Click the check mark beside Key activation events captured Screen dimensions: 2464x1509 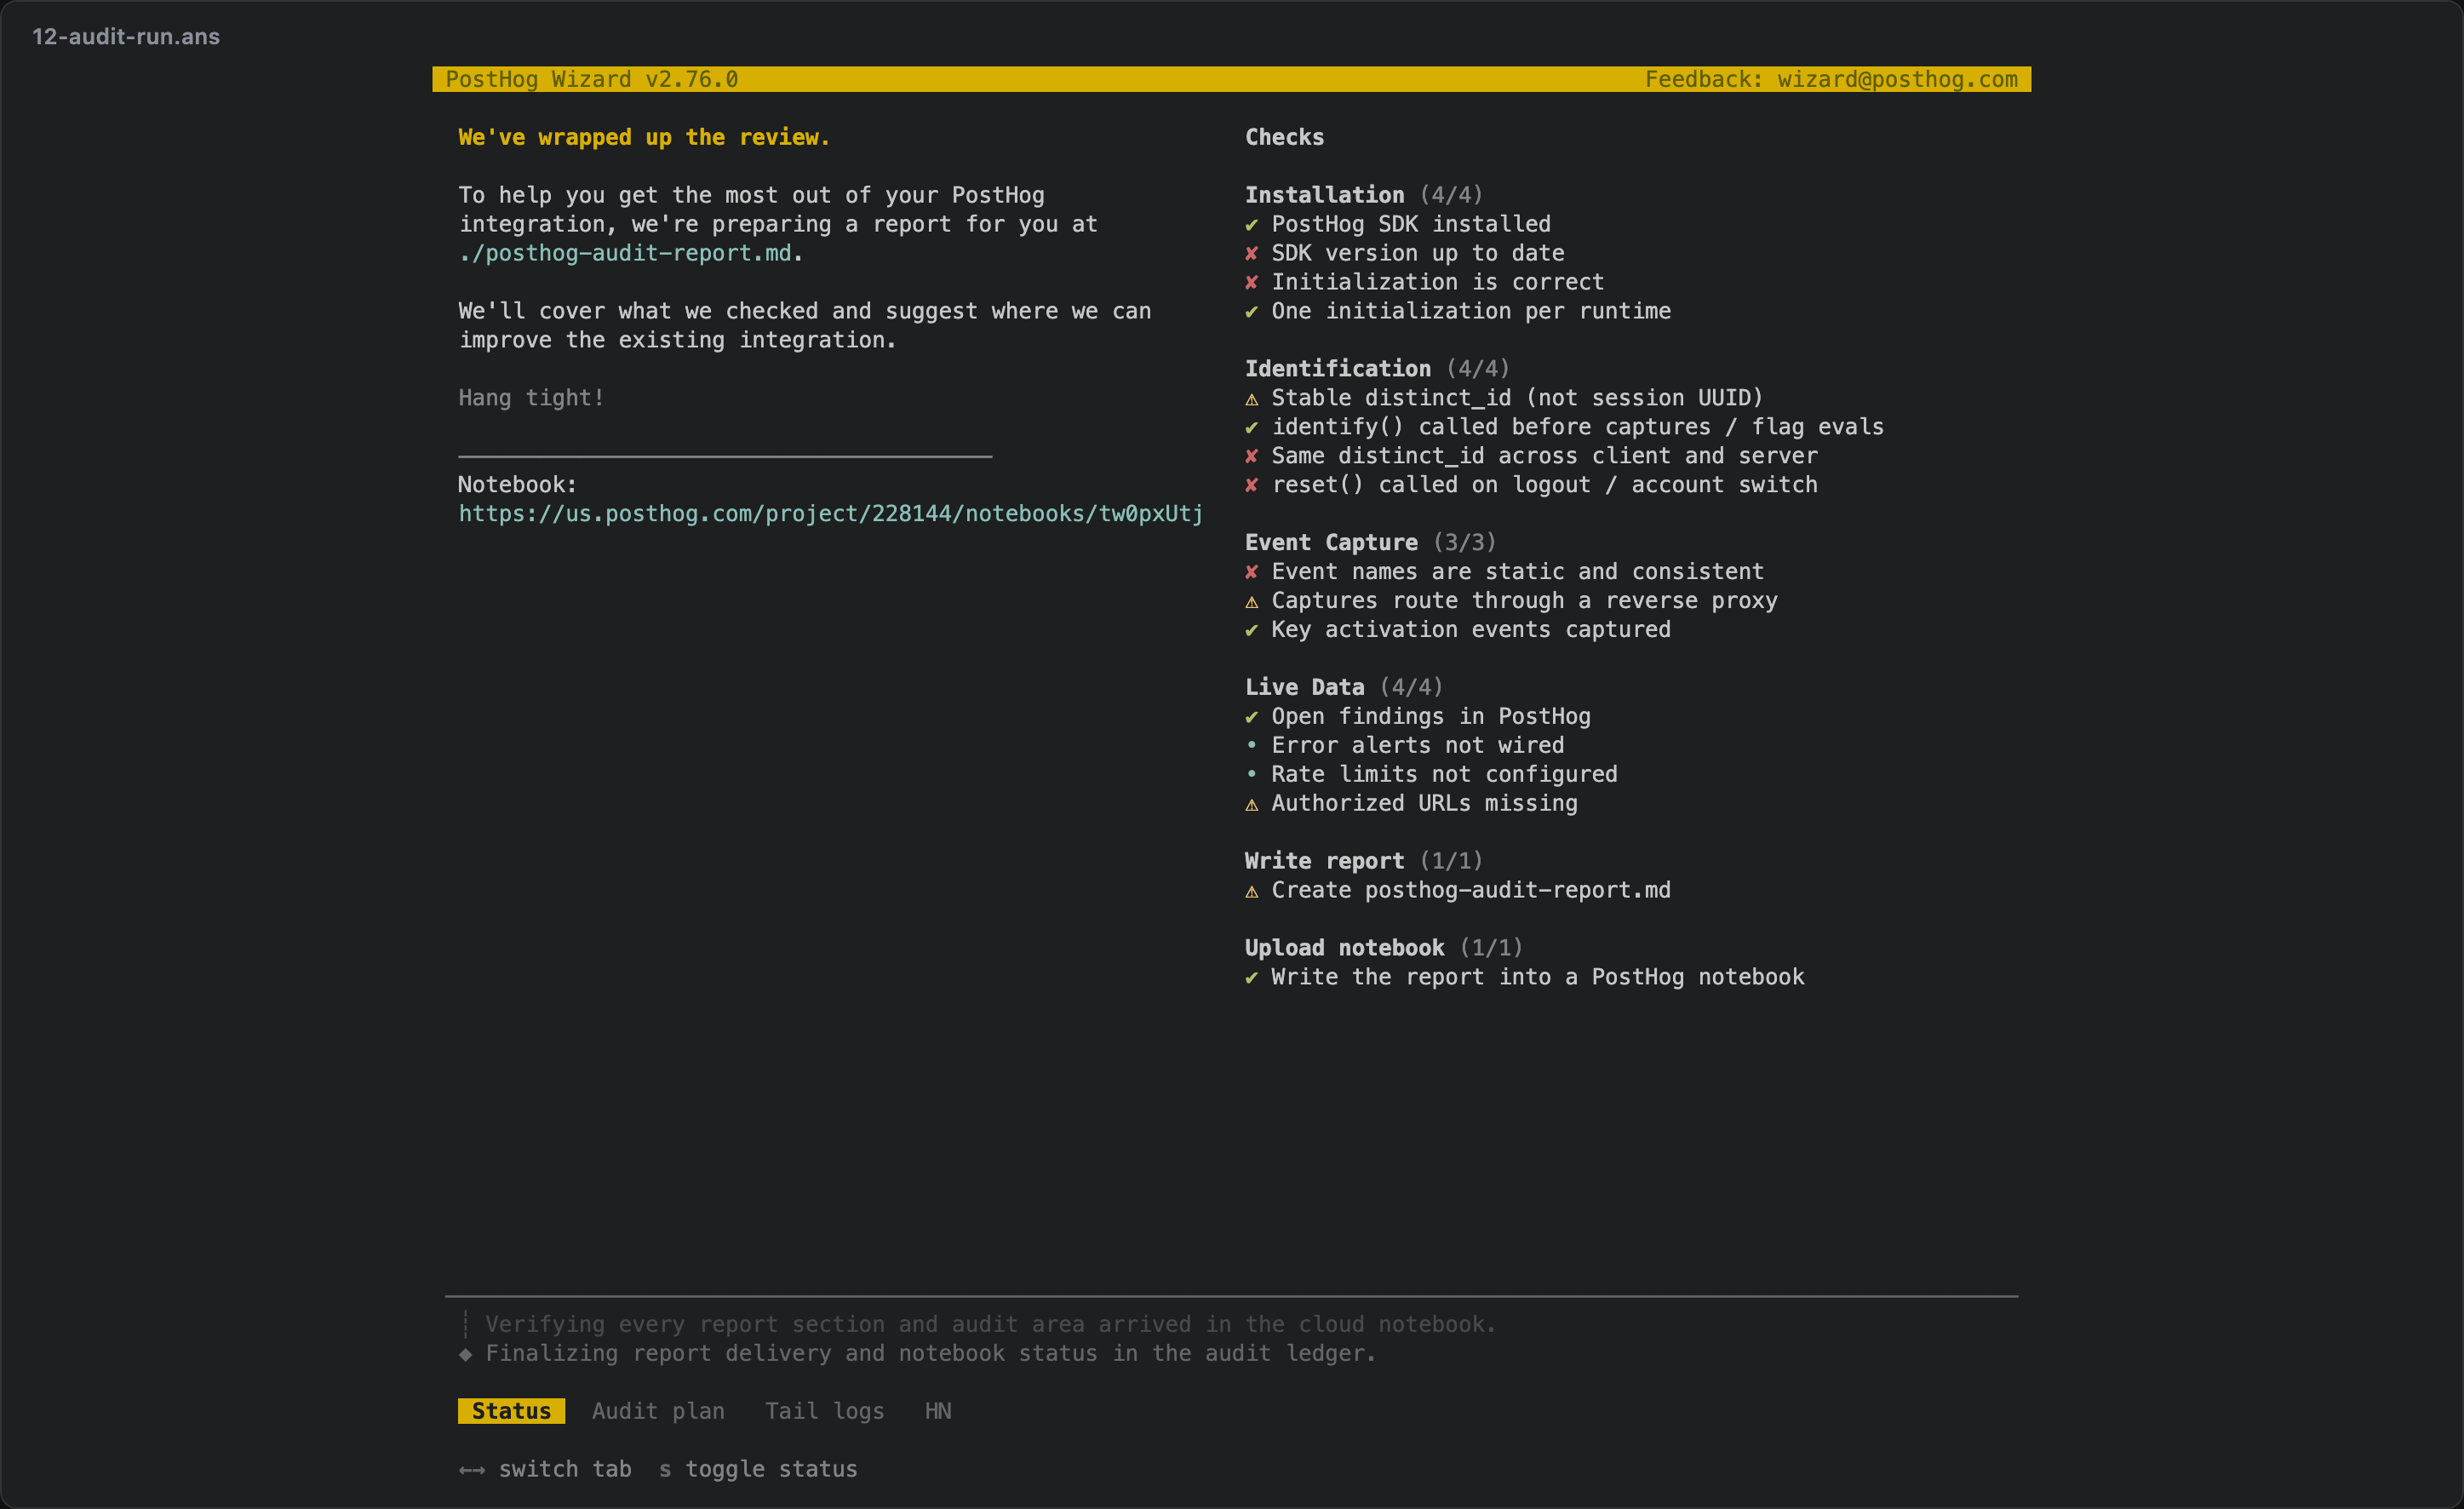point(1251,631)
